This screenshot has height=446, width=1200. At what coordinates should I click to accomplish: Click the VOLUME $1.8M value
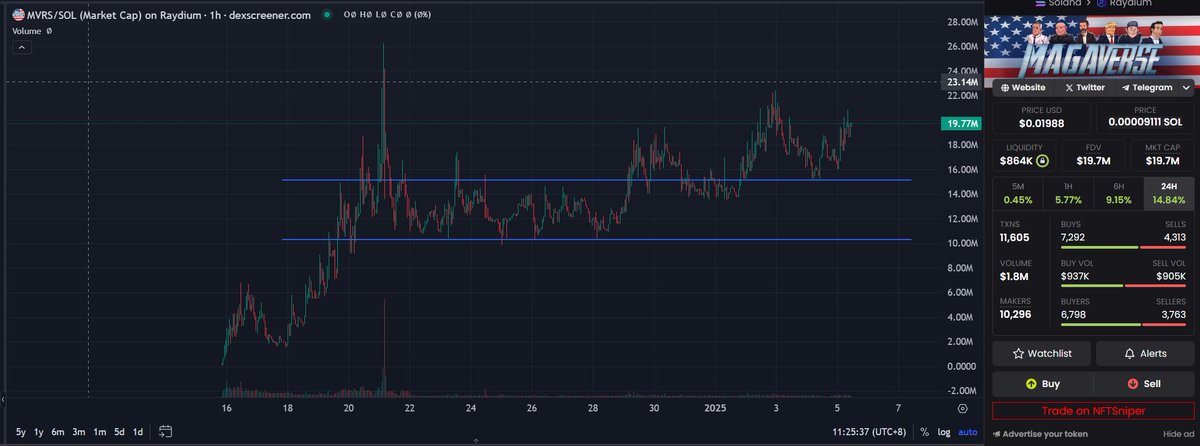pos(1015,275)
